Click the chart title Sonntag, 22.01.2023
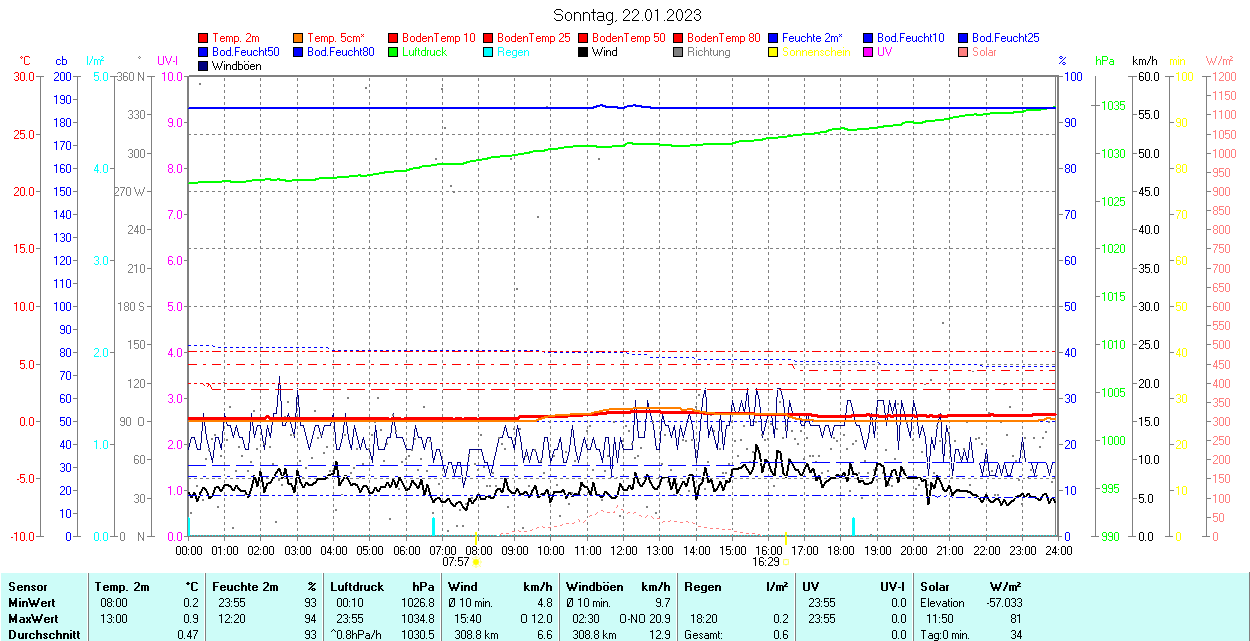Screen dimensions: 1250x641 (x=627, y=15)
